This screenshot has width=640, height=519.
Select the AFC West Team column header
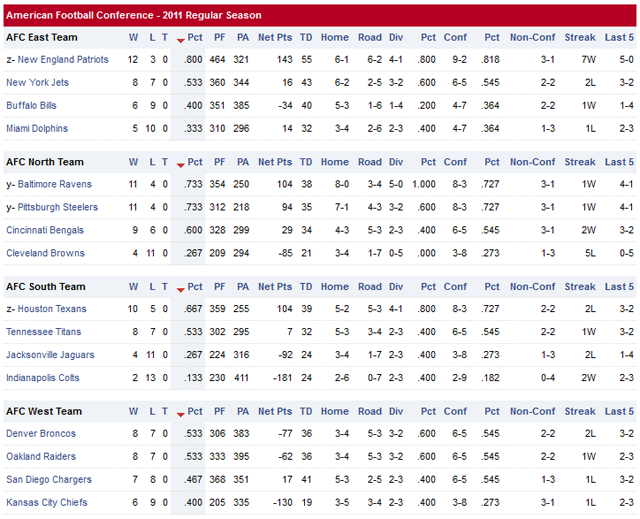[x=44, y=411]
